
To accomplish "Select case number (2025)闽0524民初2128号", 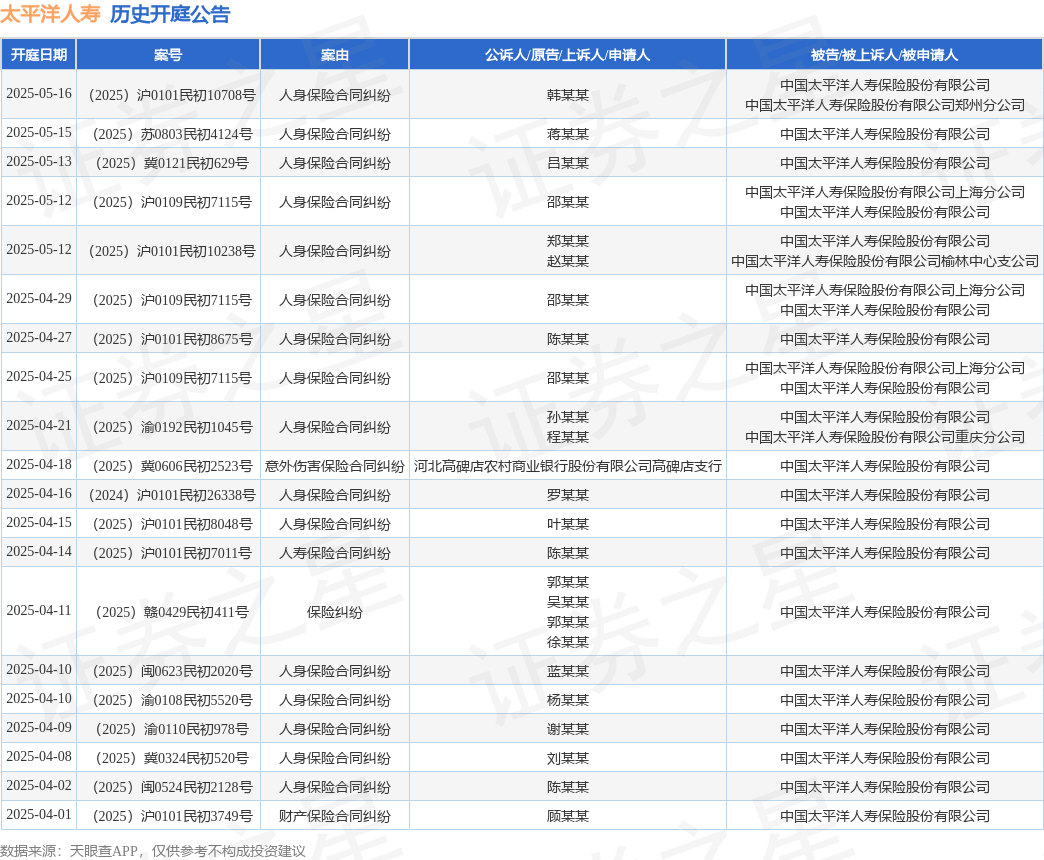I will [172, 787].
